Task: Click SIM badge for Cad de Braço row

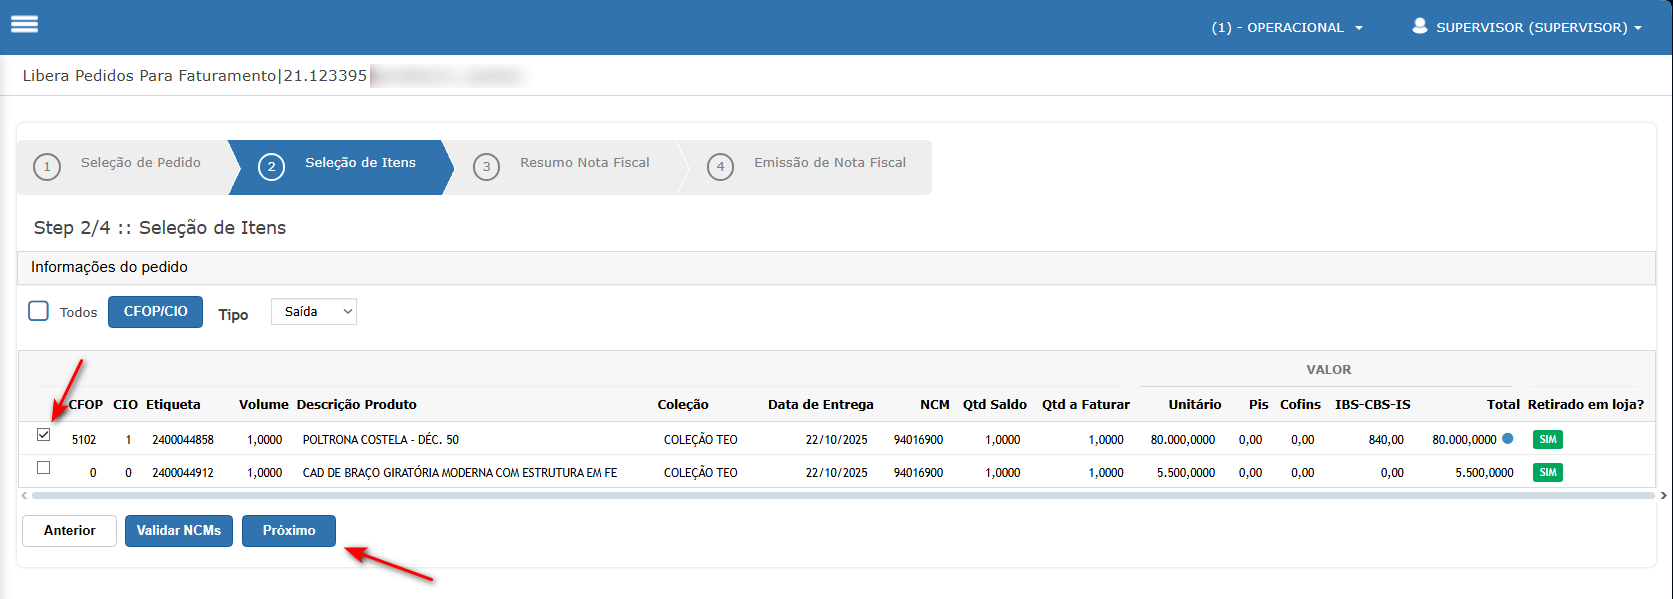Action: point(1547,473)
